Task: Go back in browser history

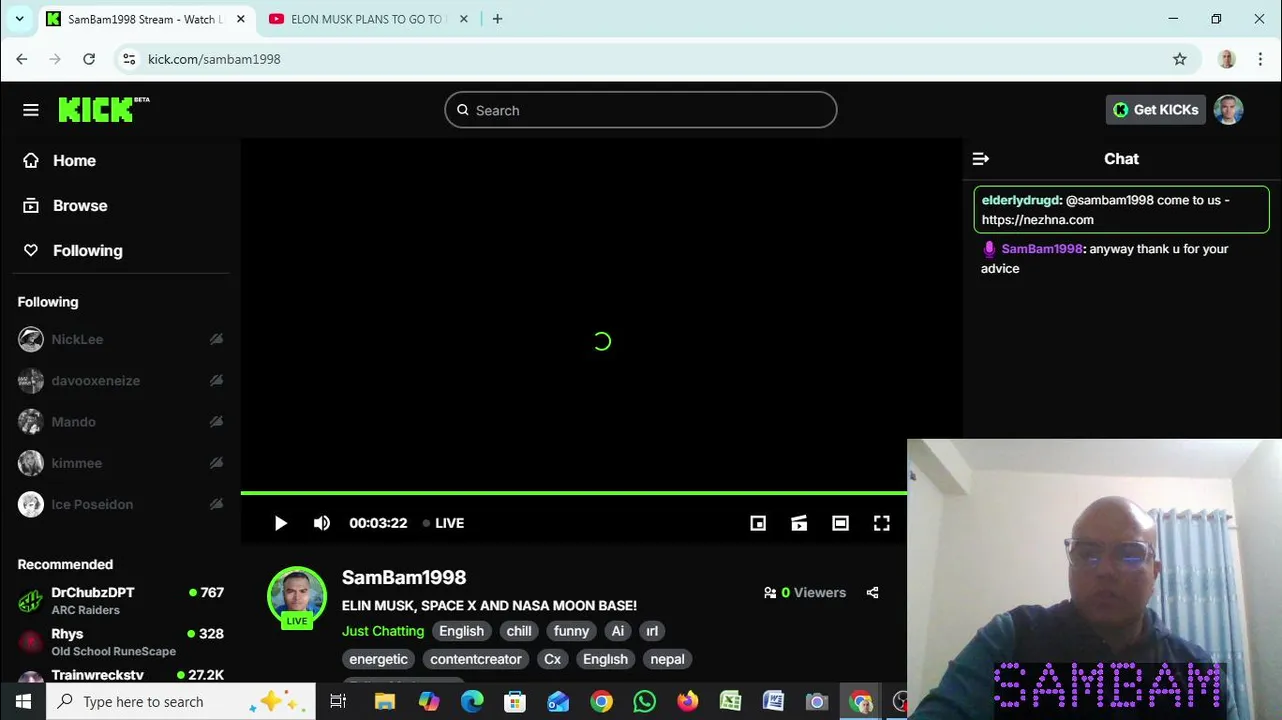Action: pyautogui.click(x=22, y=59)
